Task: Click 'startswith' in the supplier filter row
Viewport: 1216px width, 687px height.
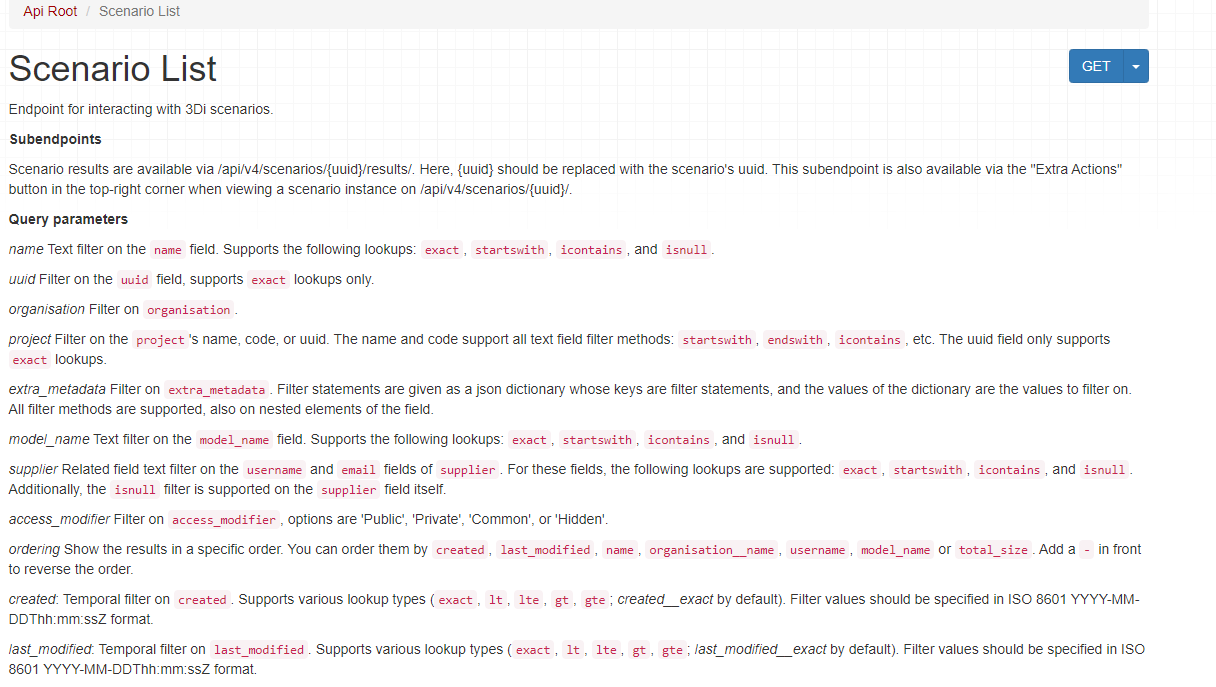Action: pyautogui.click(x=929, y=470)
